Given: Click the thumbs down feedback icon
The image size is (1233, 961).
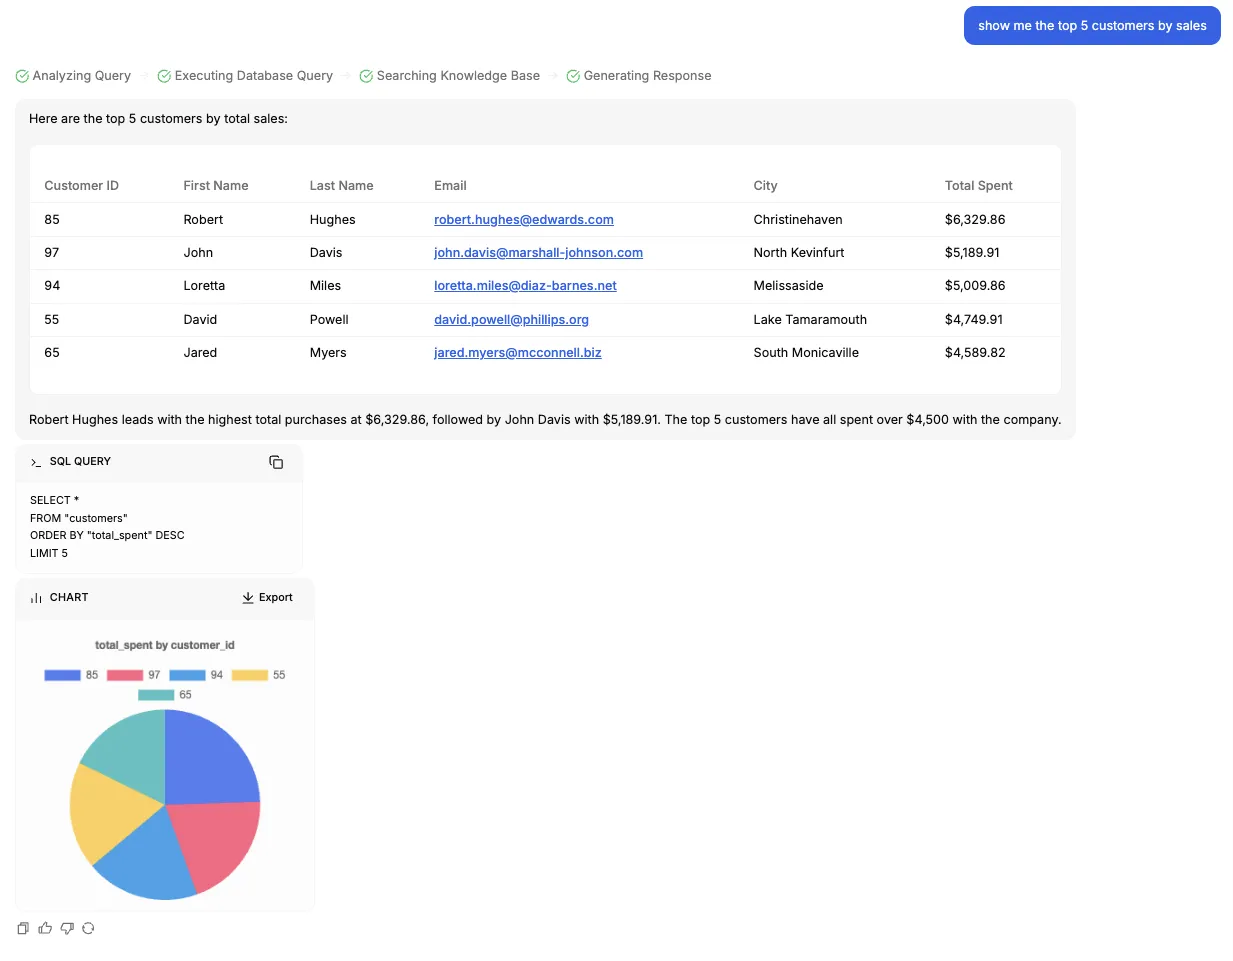Looking at the screenshot, I should click(x=67, y=928).
